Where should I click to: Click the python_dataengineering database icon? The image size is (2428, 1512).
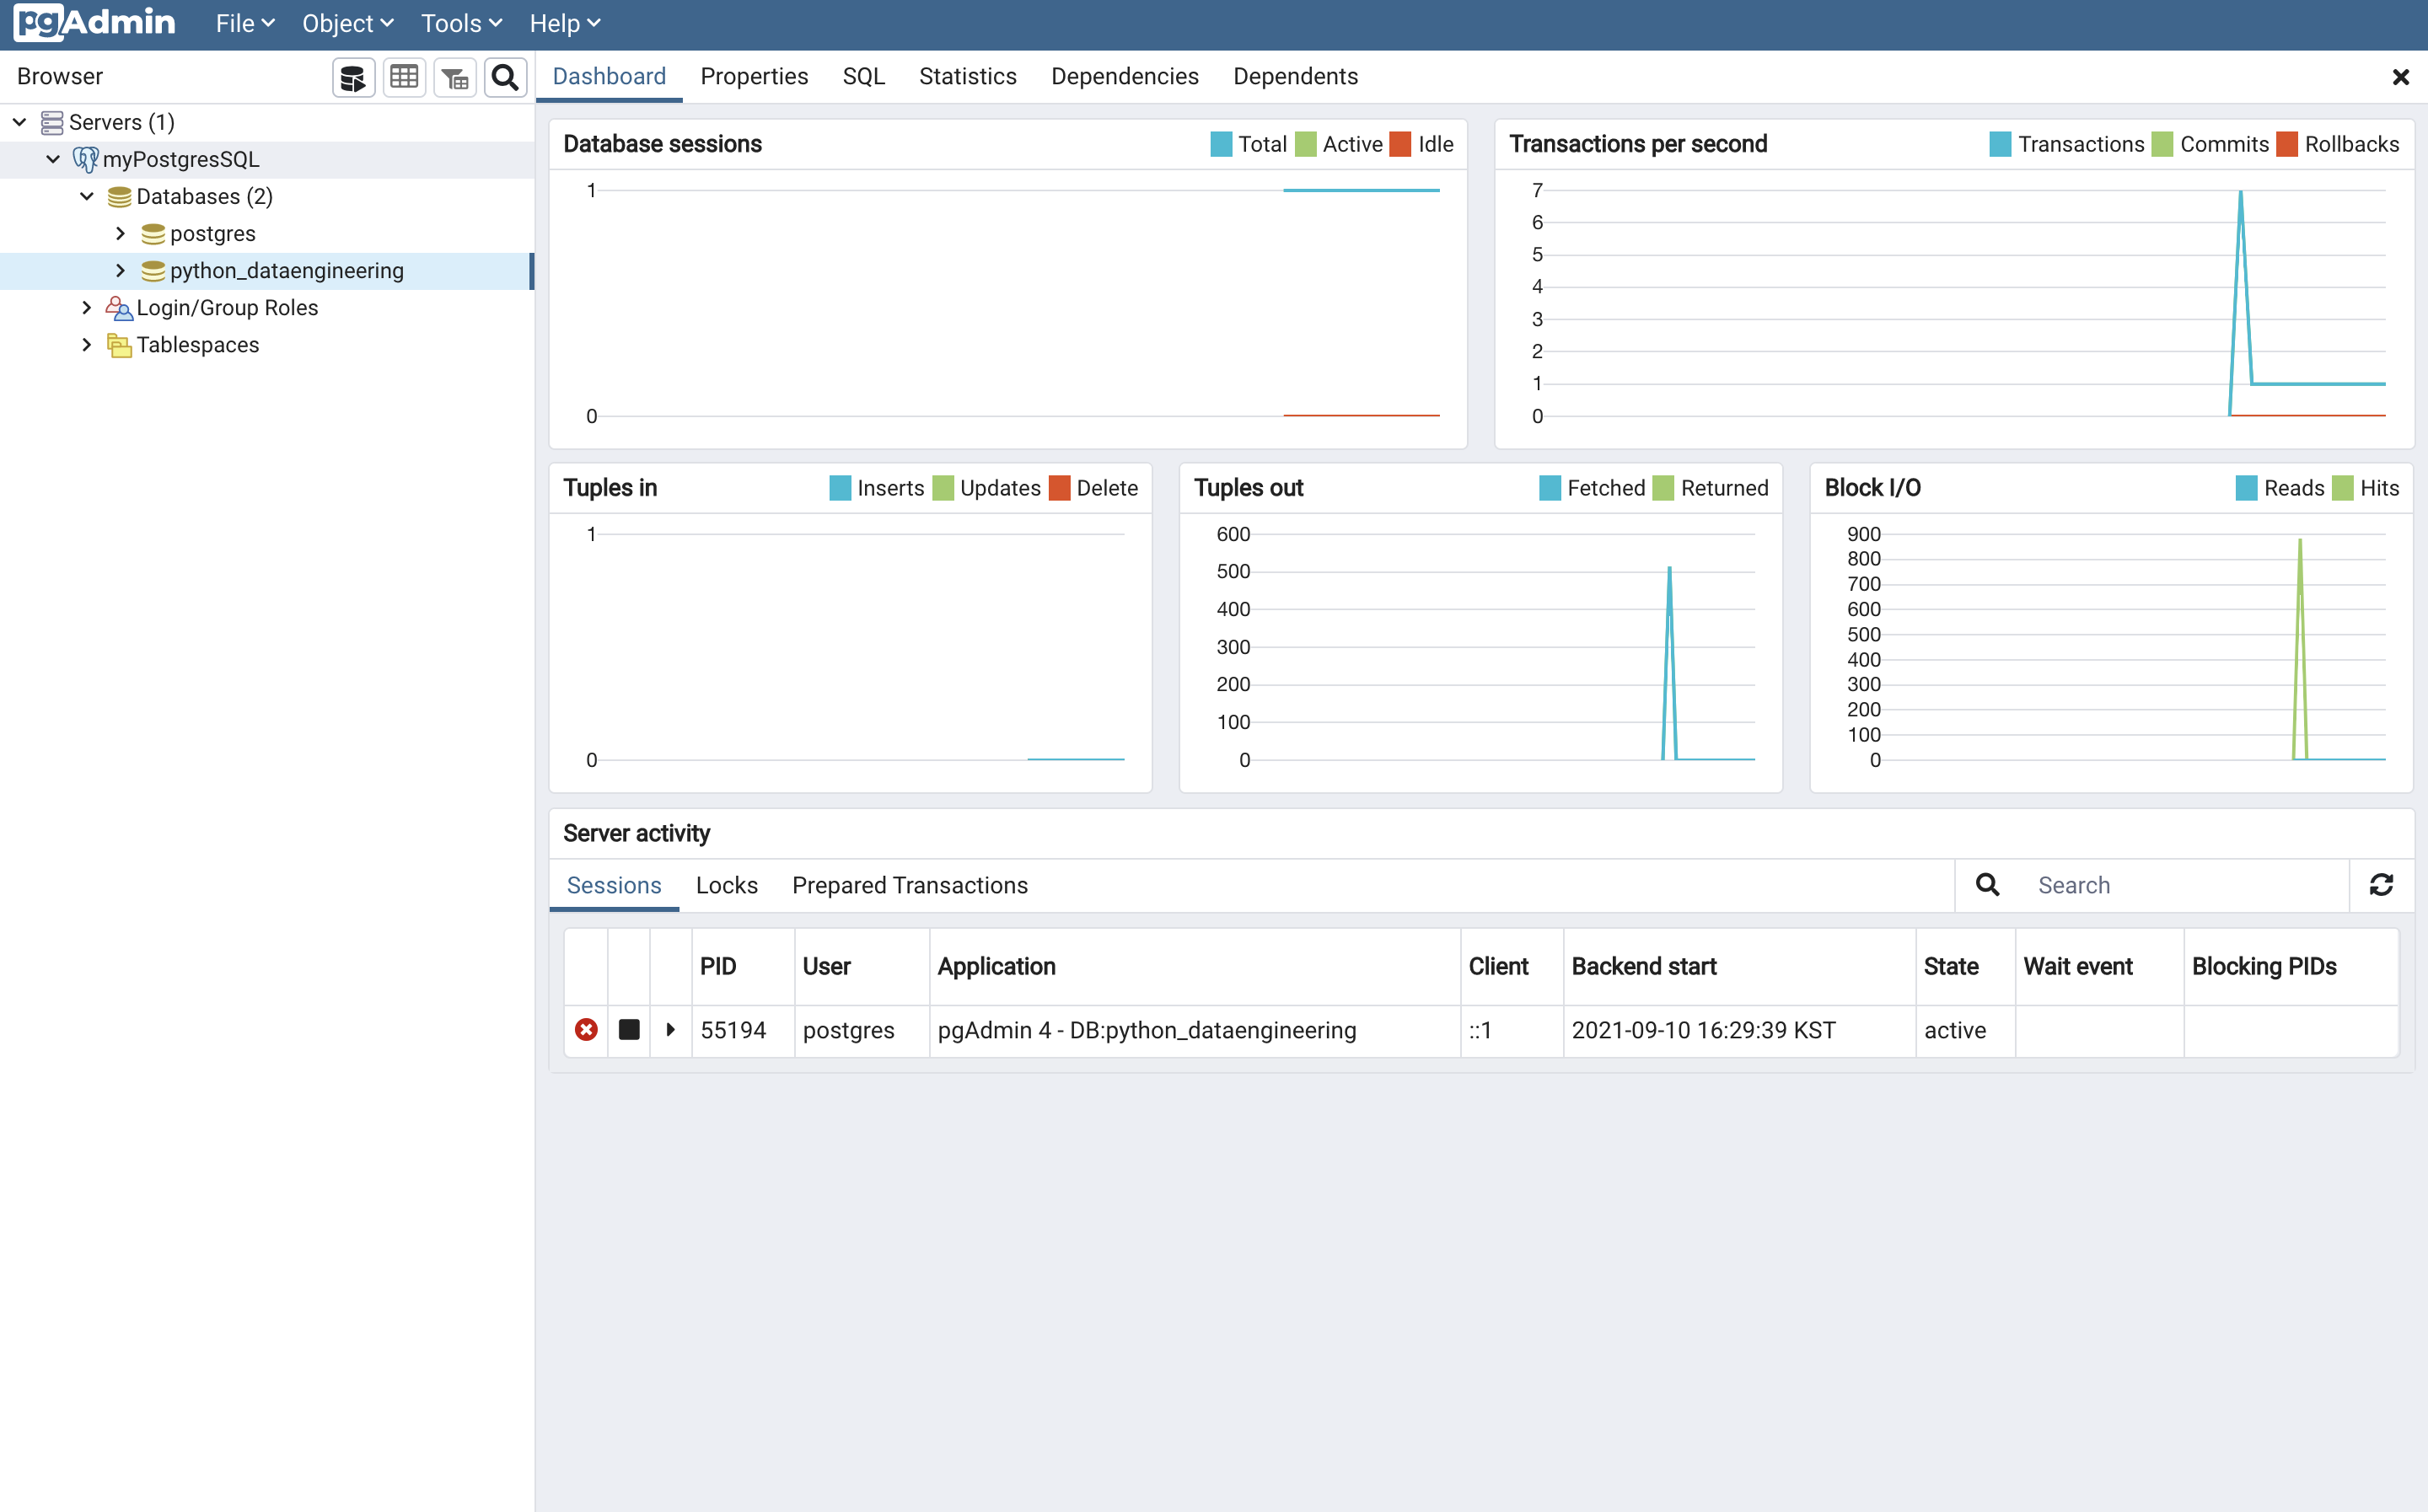(153, 270)
